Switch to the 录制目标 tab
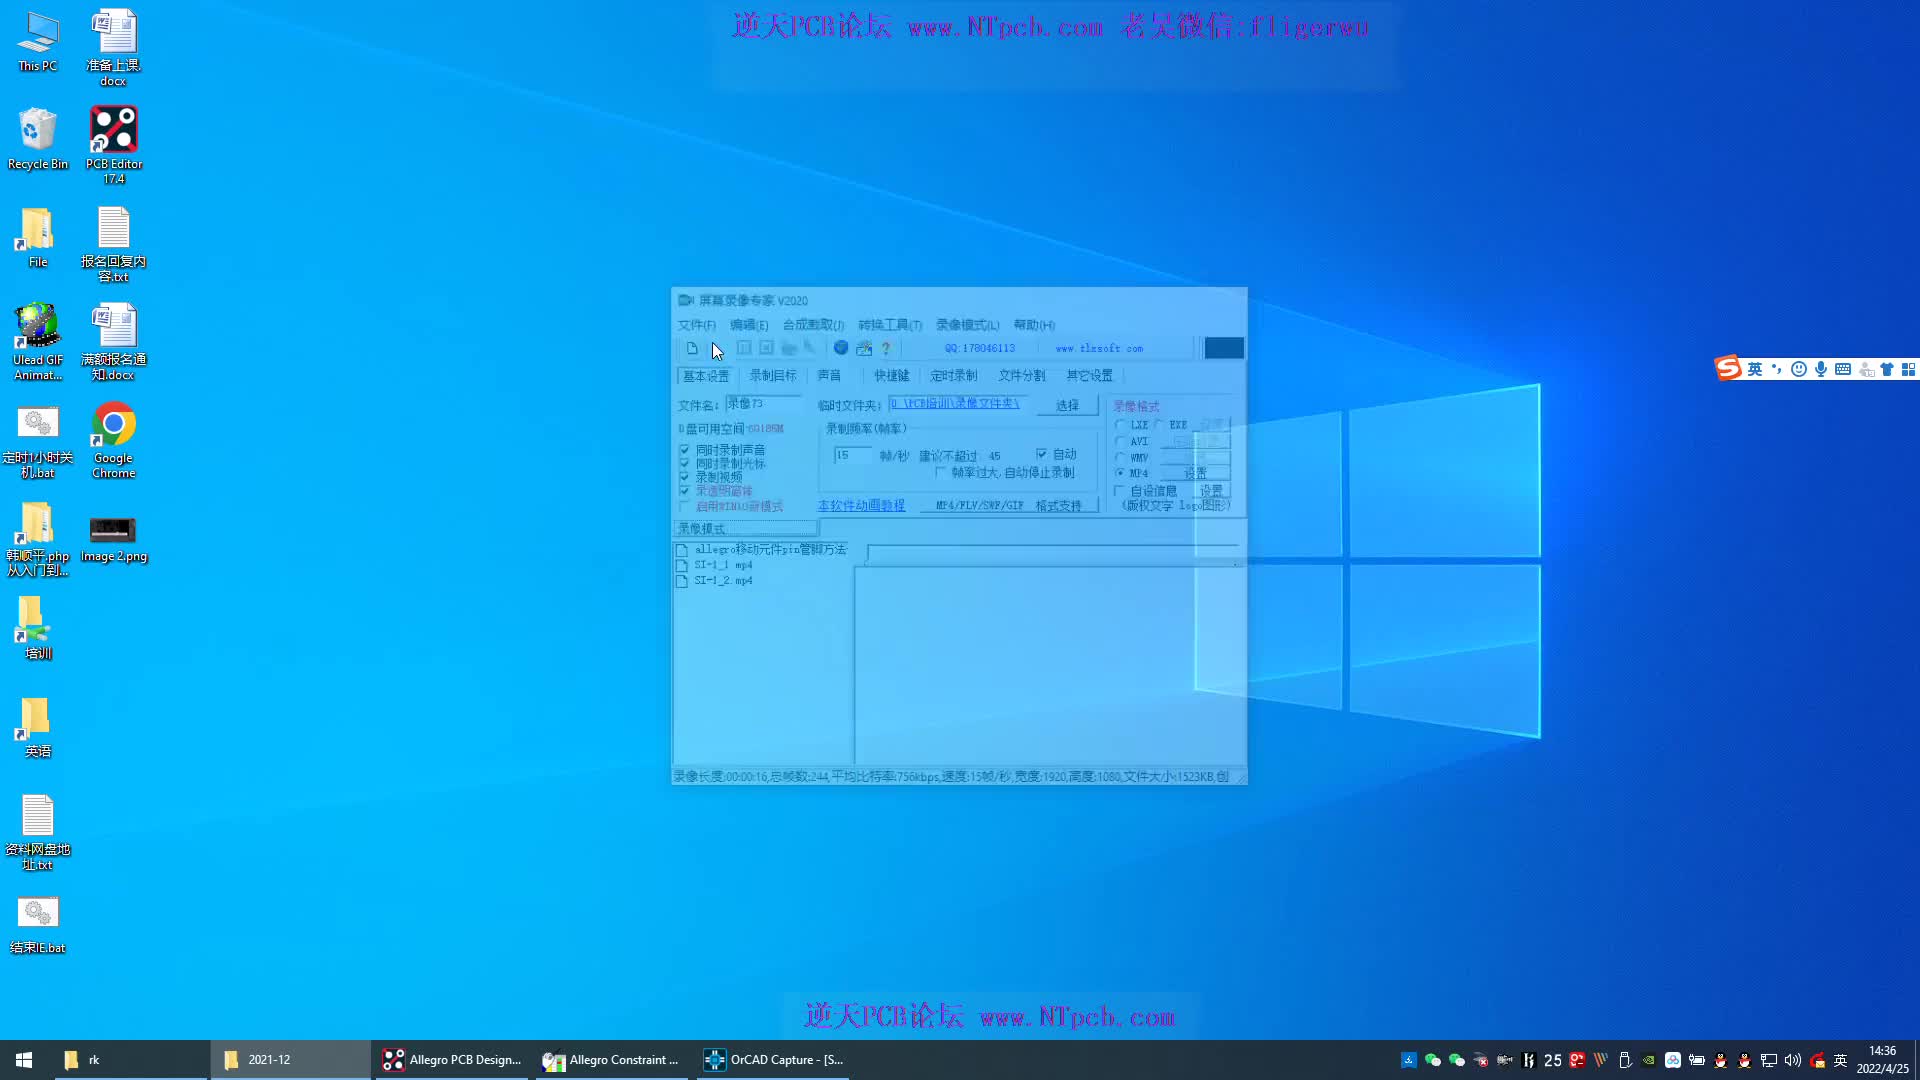 click(773, 376)
